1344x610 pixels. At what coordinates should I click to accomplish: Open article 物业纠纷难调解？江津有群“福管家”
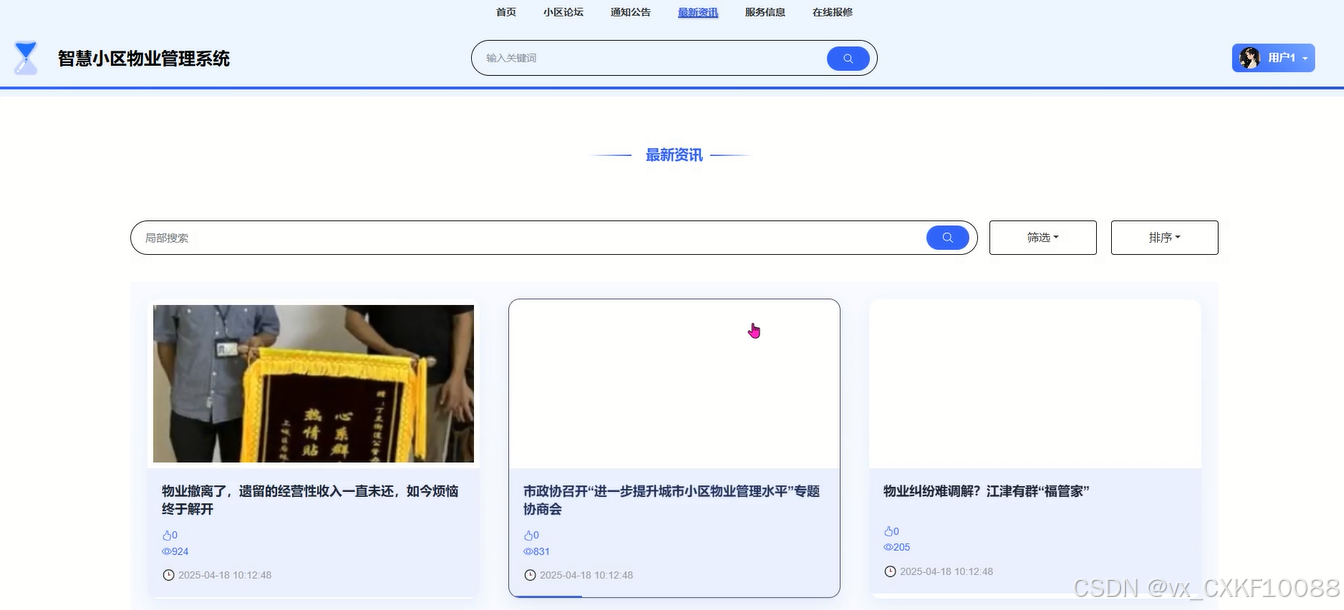coord(986,491)
